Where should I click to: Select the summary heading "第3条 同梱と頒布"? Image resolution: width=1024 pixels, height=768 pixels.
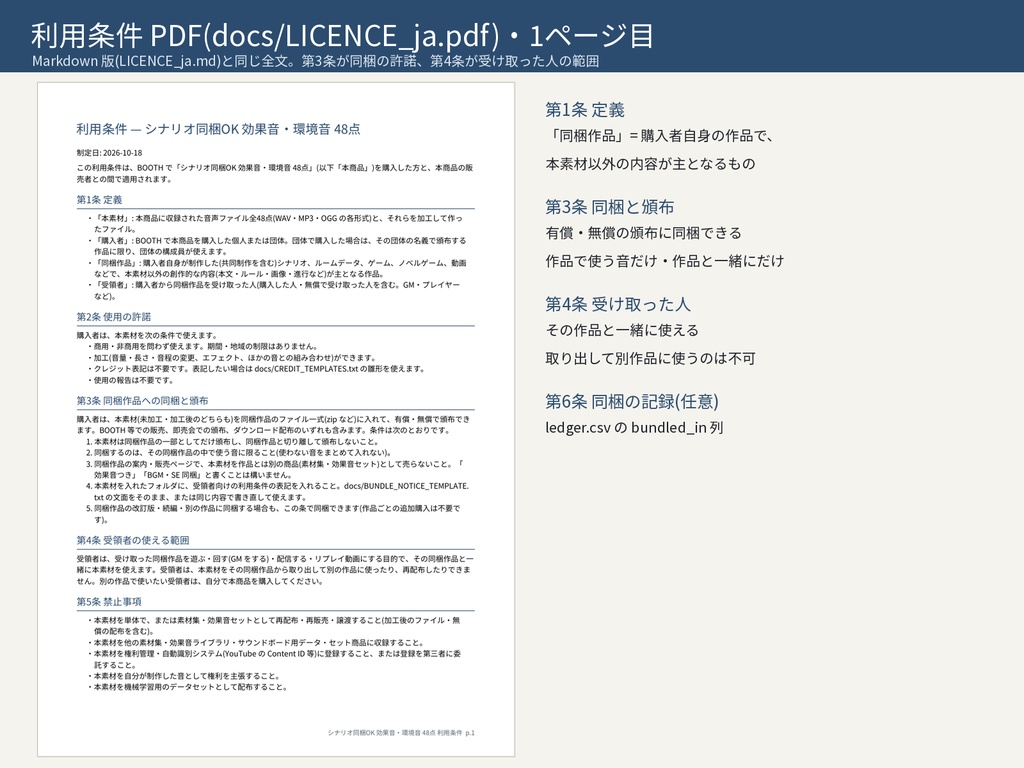[610, 207]
